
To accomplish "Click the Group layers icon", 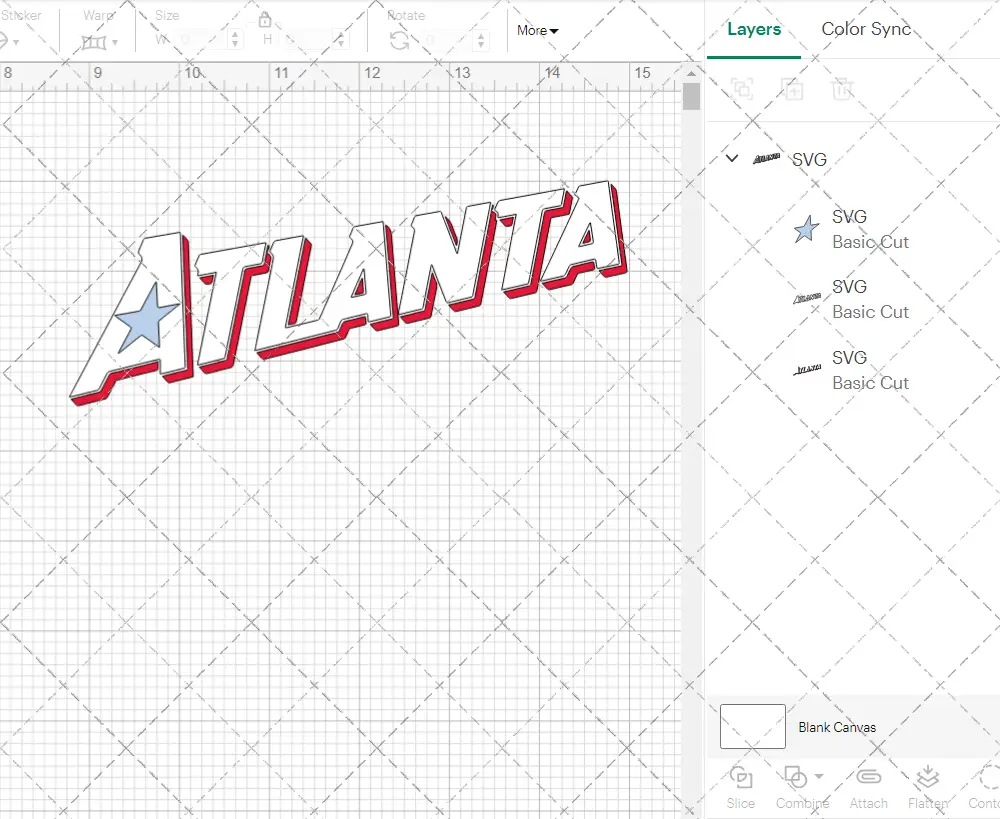I will 742,89.
